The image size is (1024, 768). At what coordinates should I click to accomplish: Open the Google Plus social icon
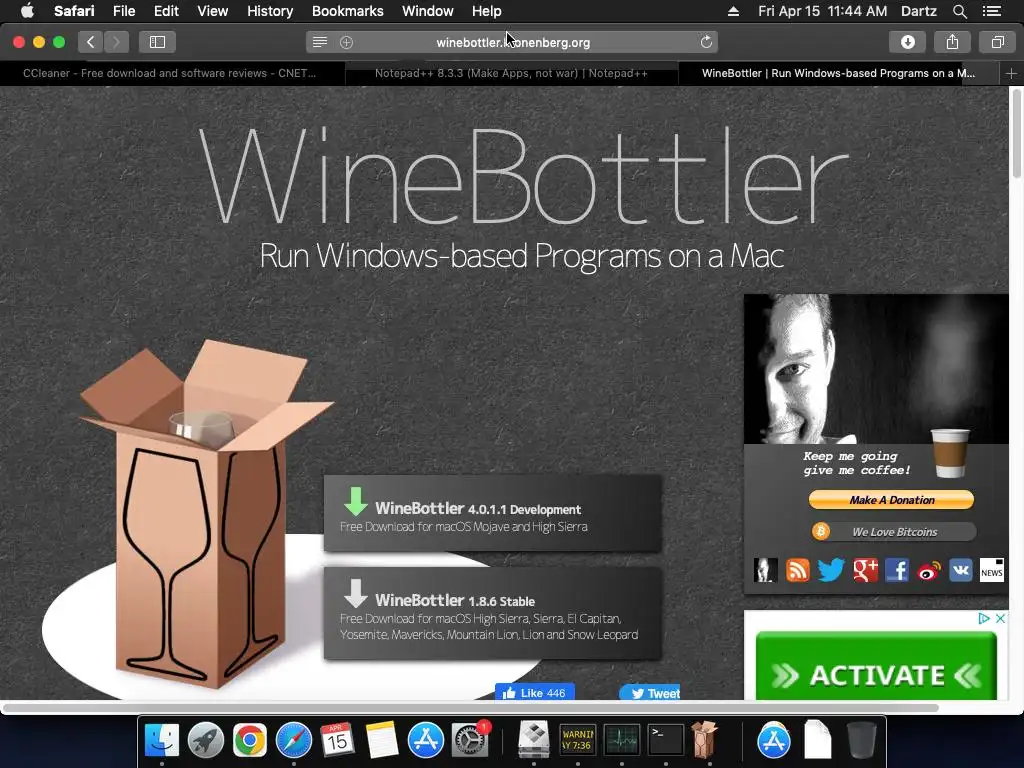pos(865,570)
